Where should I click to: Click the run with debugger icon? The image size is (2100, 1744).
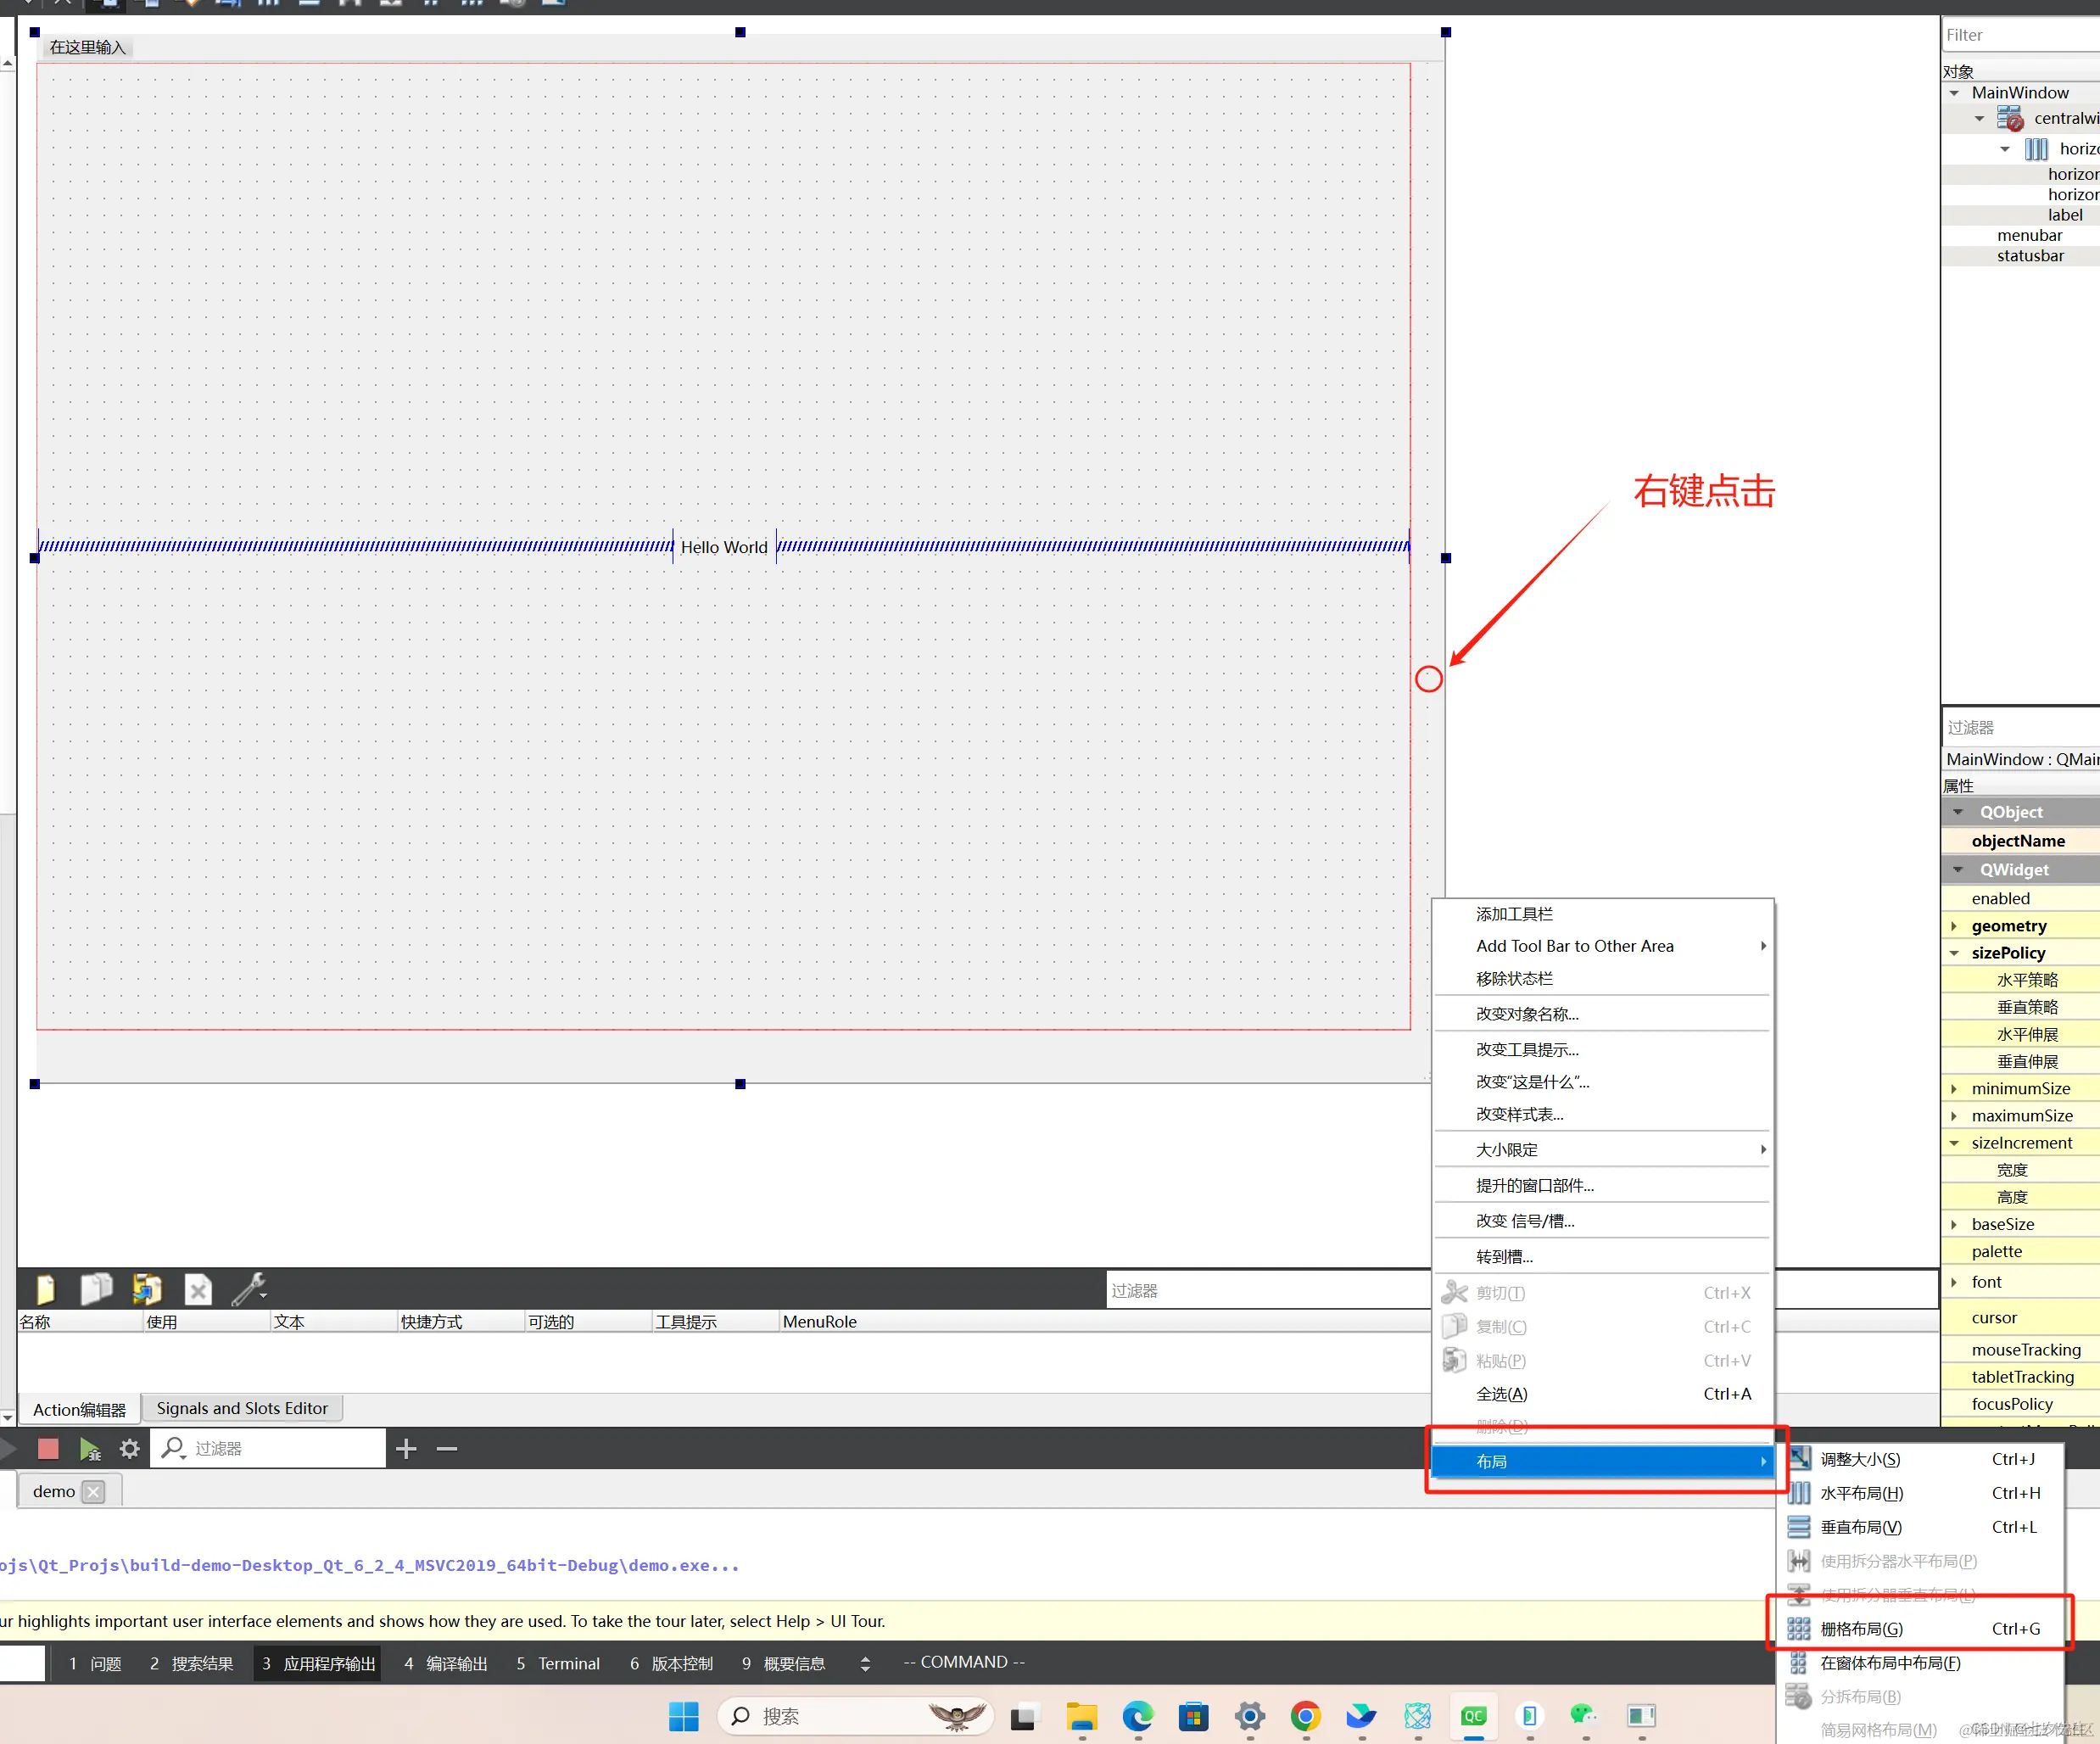[90, 1449]
